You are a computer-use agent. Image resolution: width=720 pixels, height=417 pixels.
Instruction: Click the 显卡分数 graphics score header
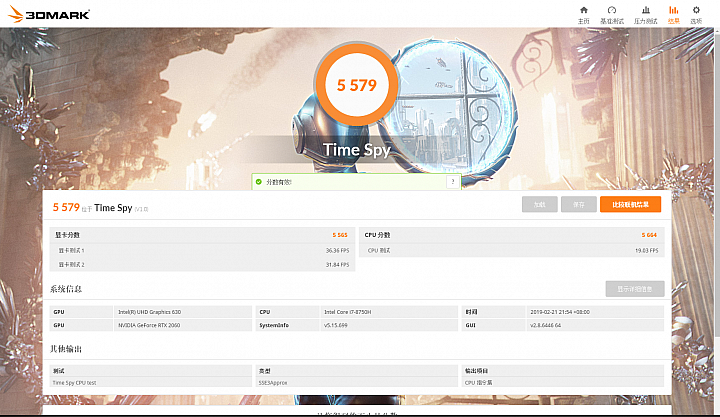tap(67, 235)
